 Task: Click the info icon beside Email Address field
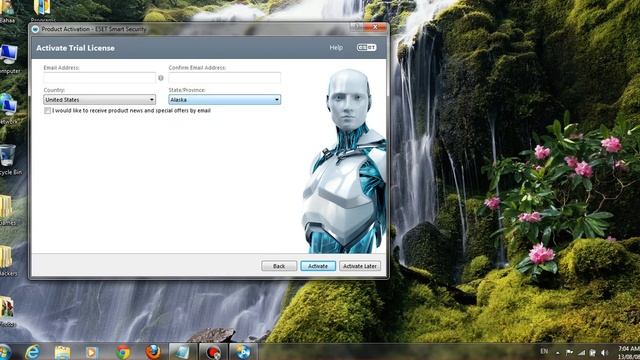(x=161, y=78)
